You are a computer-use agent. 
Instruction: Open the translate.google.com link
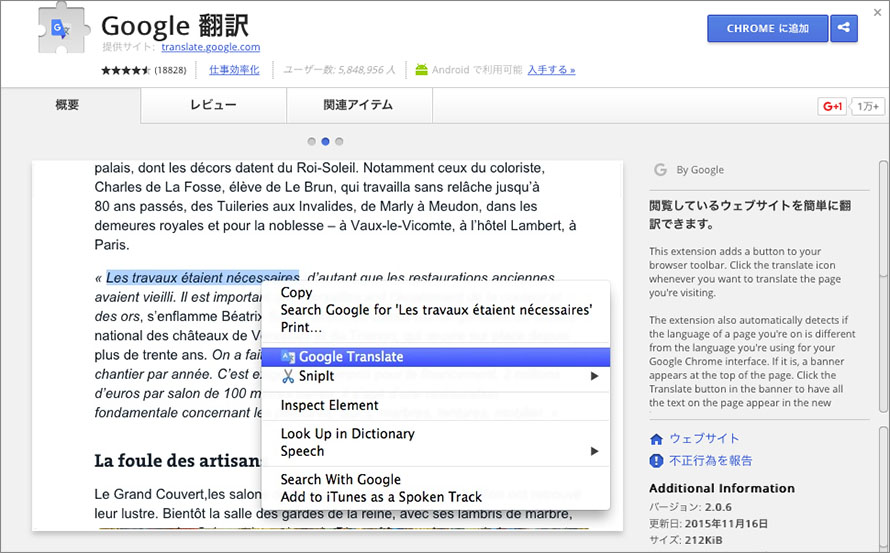[x=211, y=47]
